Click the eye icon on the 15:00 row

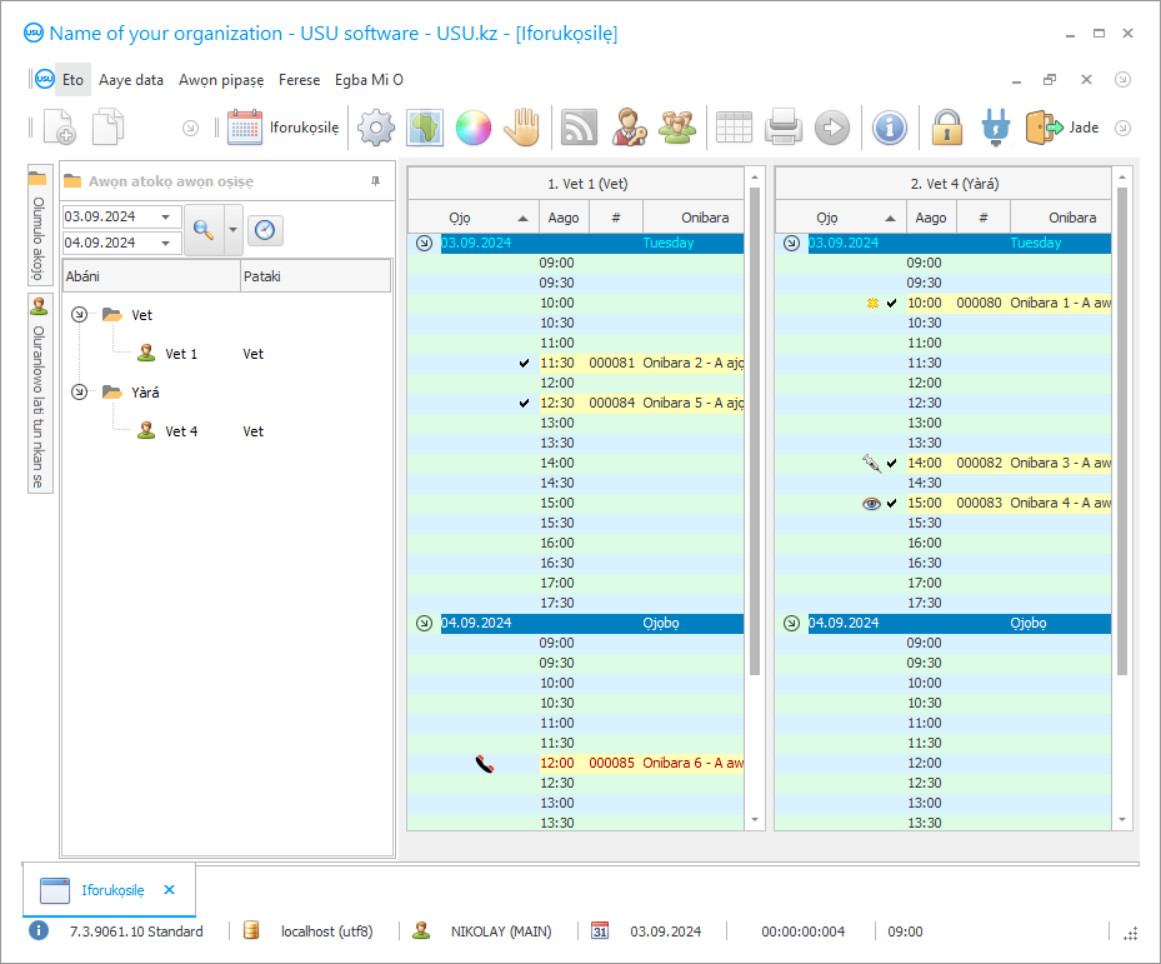point(871,503)
